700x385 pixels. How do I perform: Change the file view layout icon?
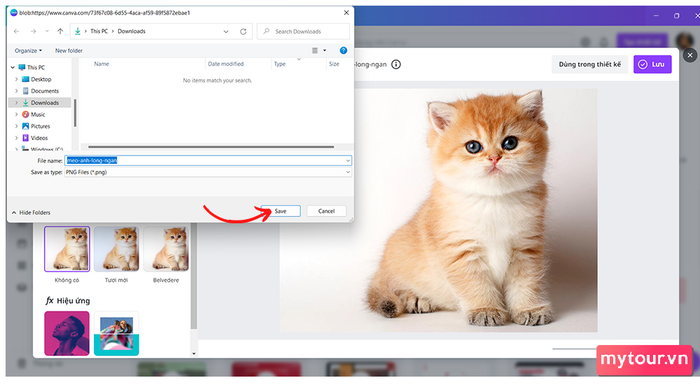pyautogui.click(x=315, y=50)
